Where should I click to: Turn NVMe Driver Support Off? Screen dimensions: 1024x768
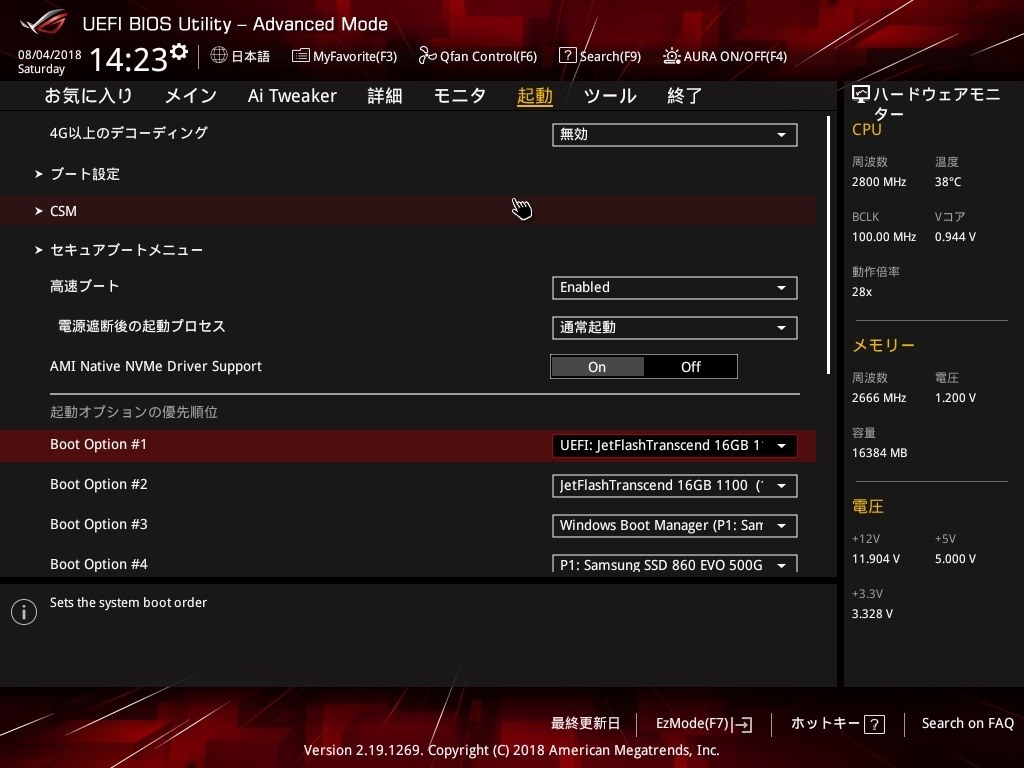[690, 367]
